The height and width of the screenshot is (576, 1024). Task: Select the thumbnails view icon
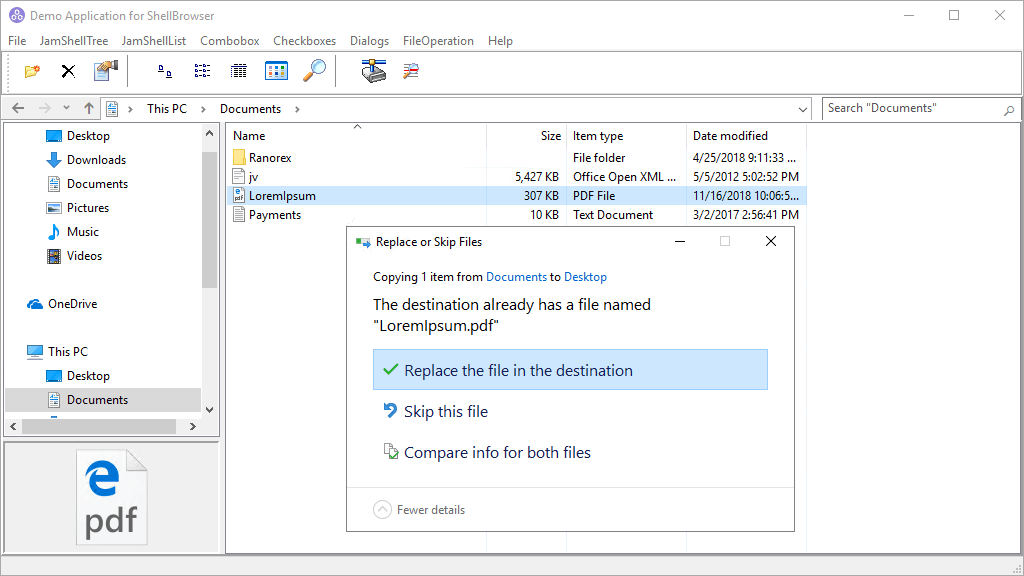pos(276,71)
